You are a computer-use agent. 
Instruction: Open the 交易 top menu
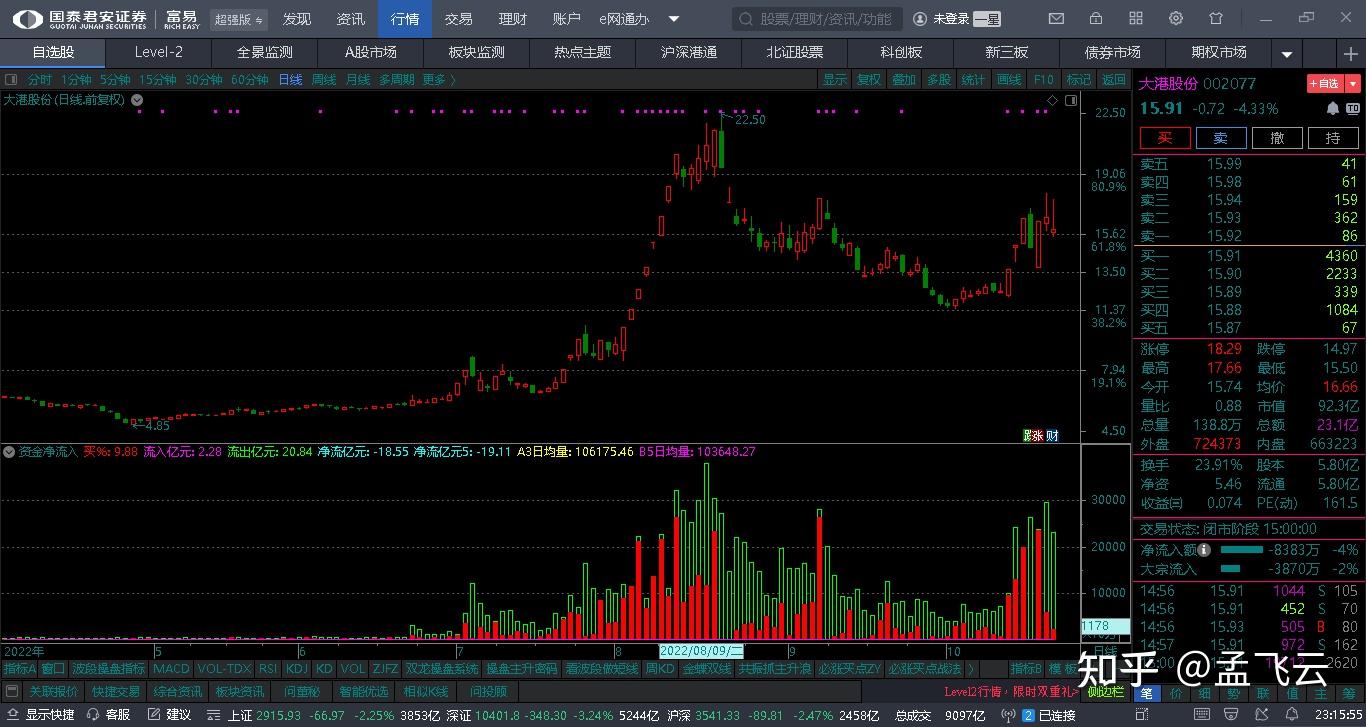458,19
